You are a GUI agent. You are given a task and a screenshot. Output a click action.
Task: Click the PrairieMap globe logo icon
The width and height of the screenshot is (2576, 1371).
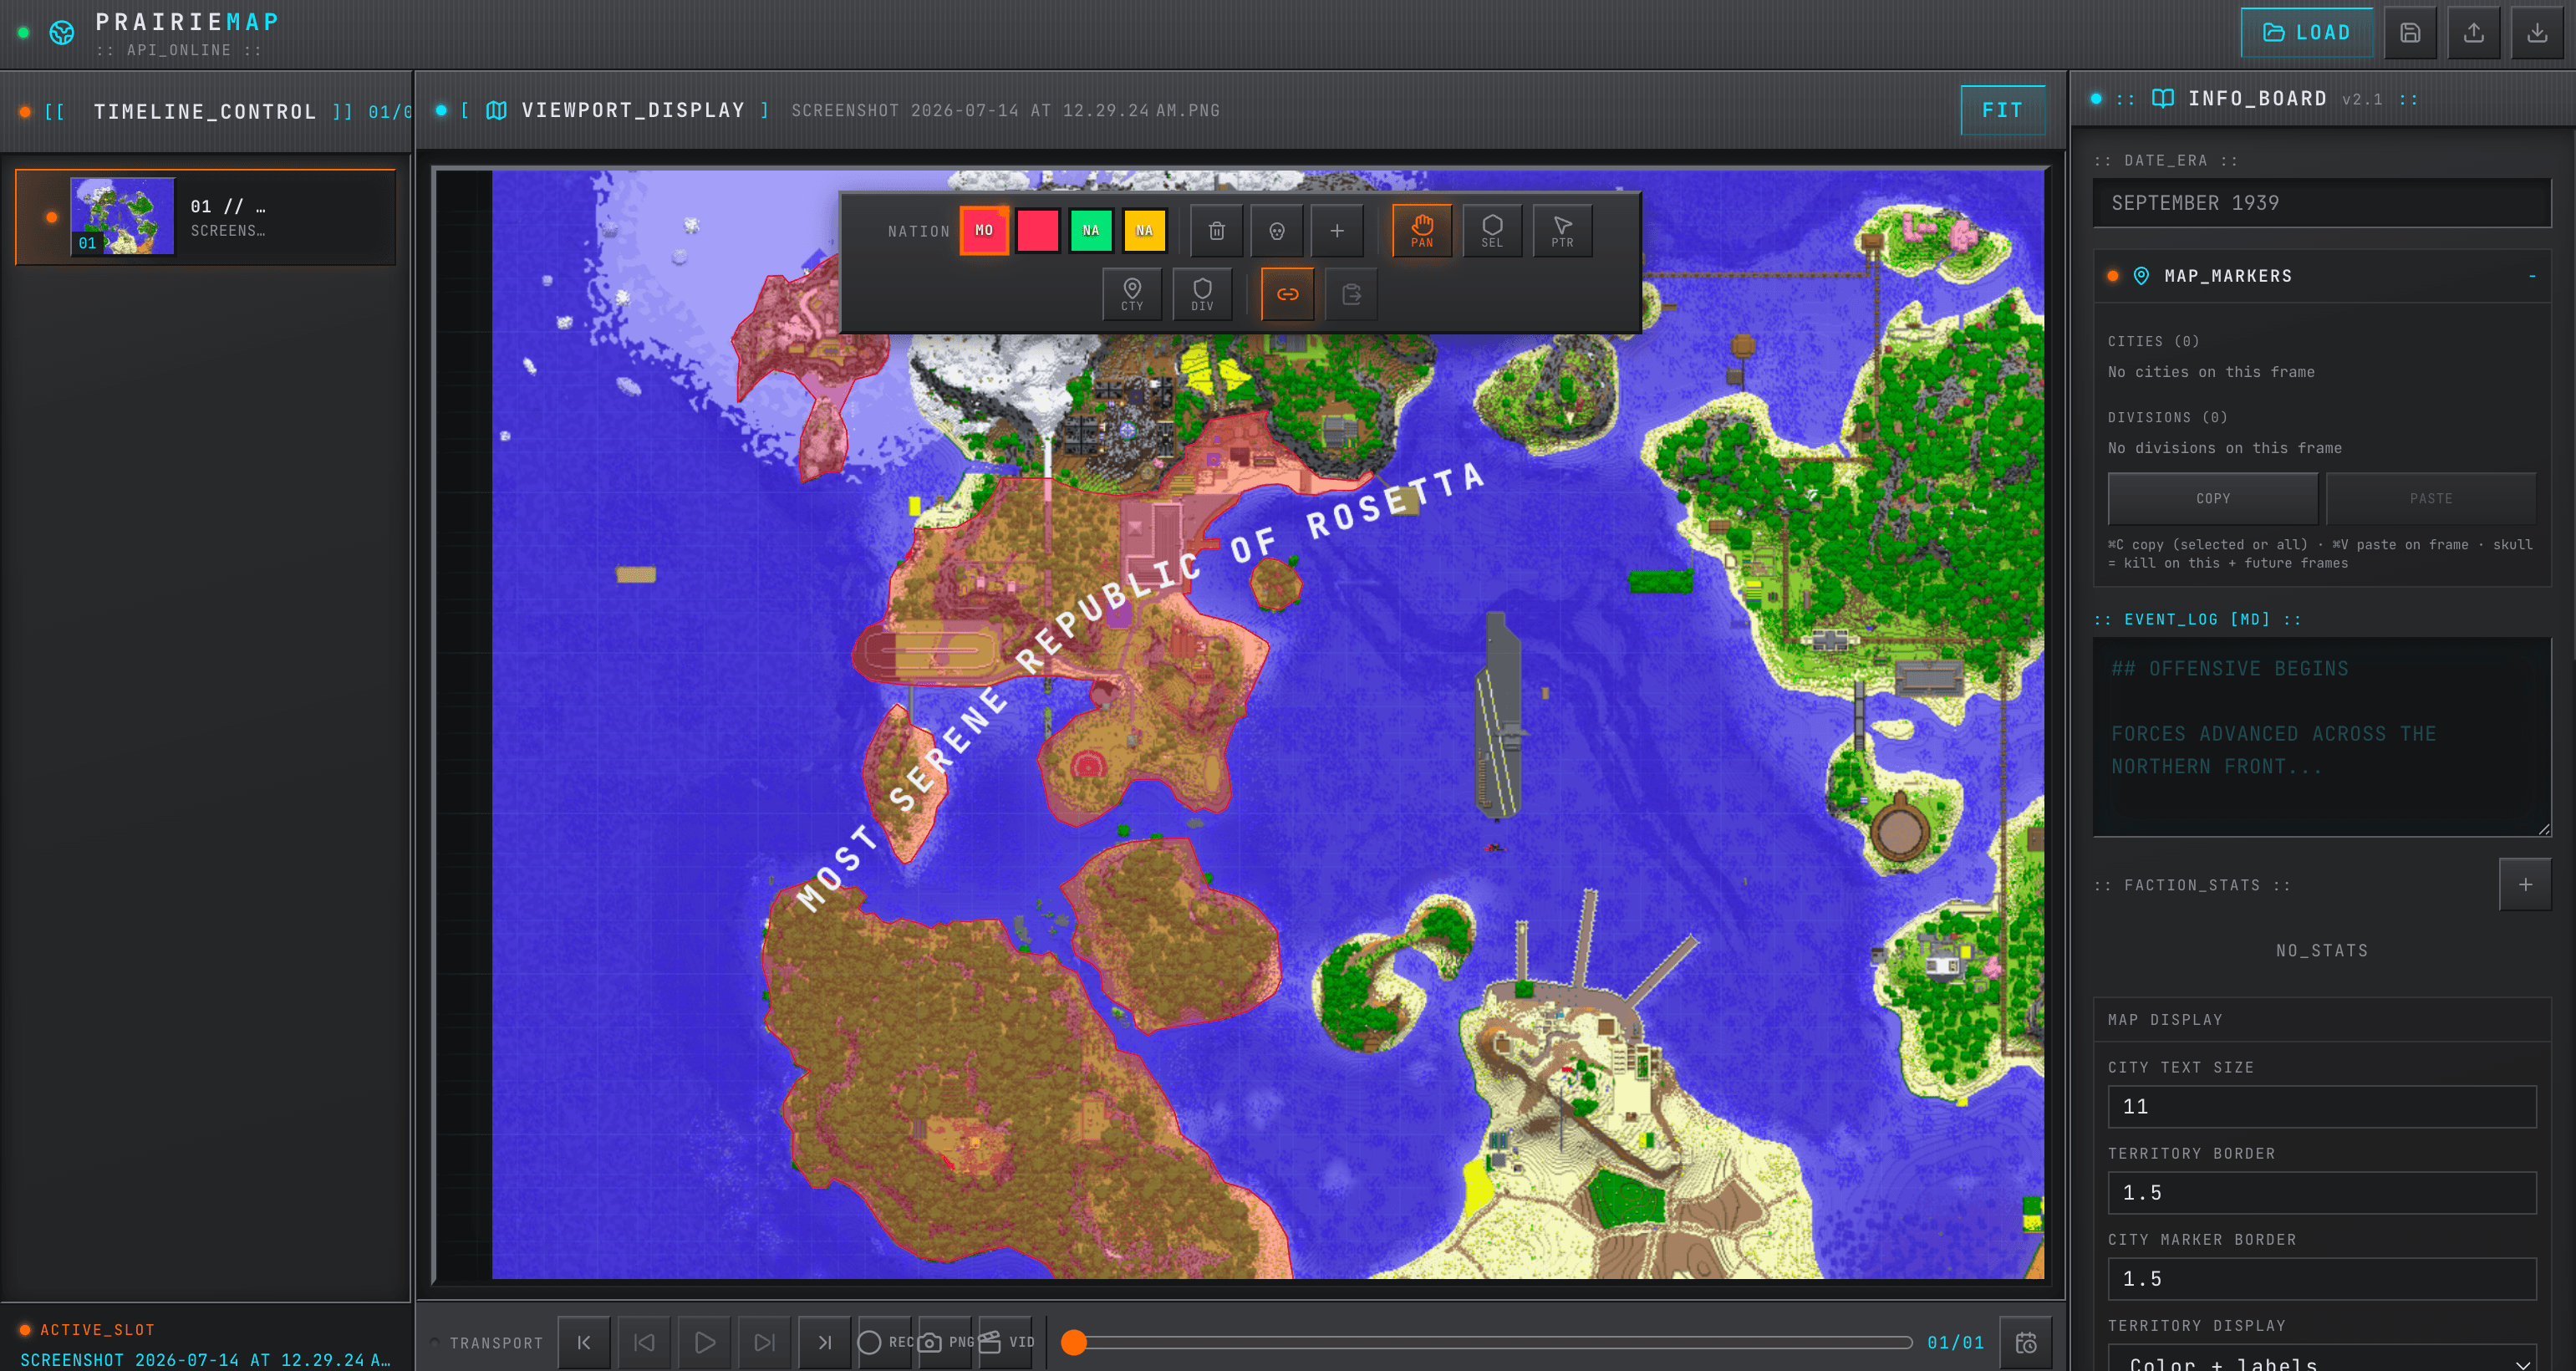pos(62,33)
